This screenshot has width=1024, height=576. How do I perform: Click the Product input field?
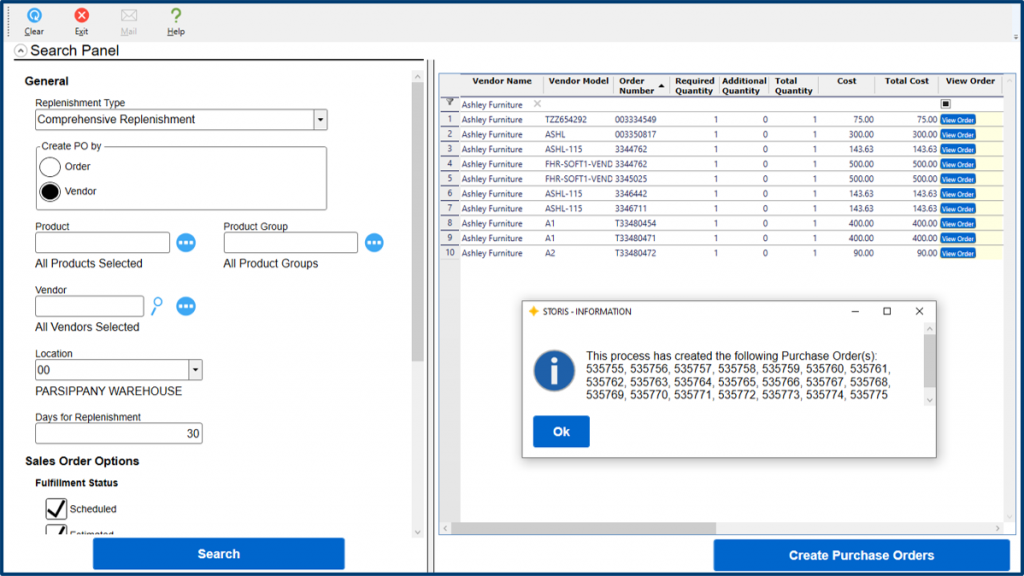pyautogui.click(x=103, y=242)
